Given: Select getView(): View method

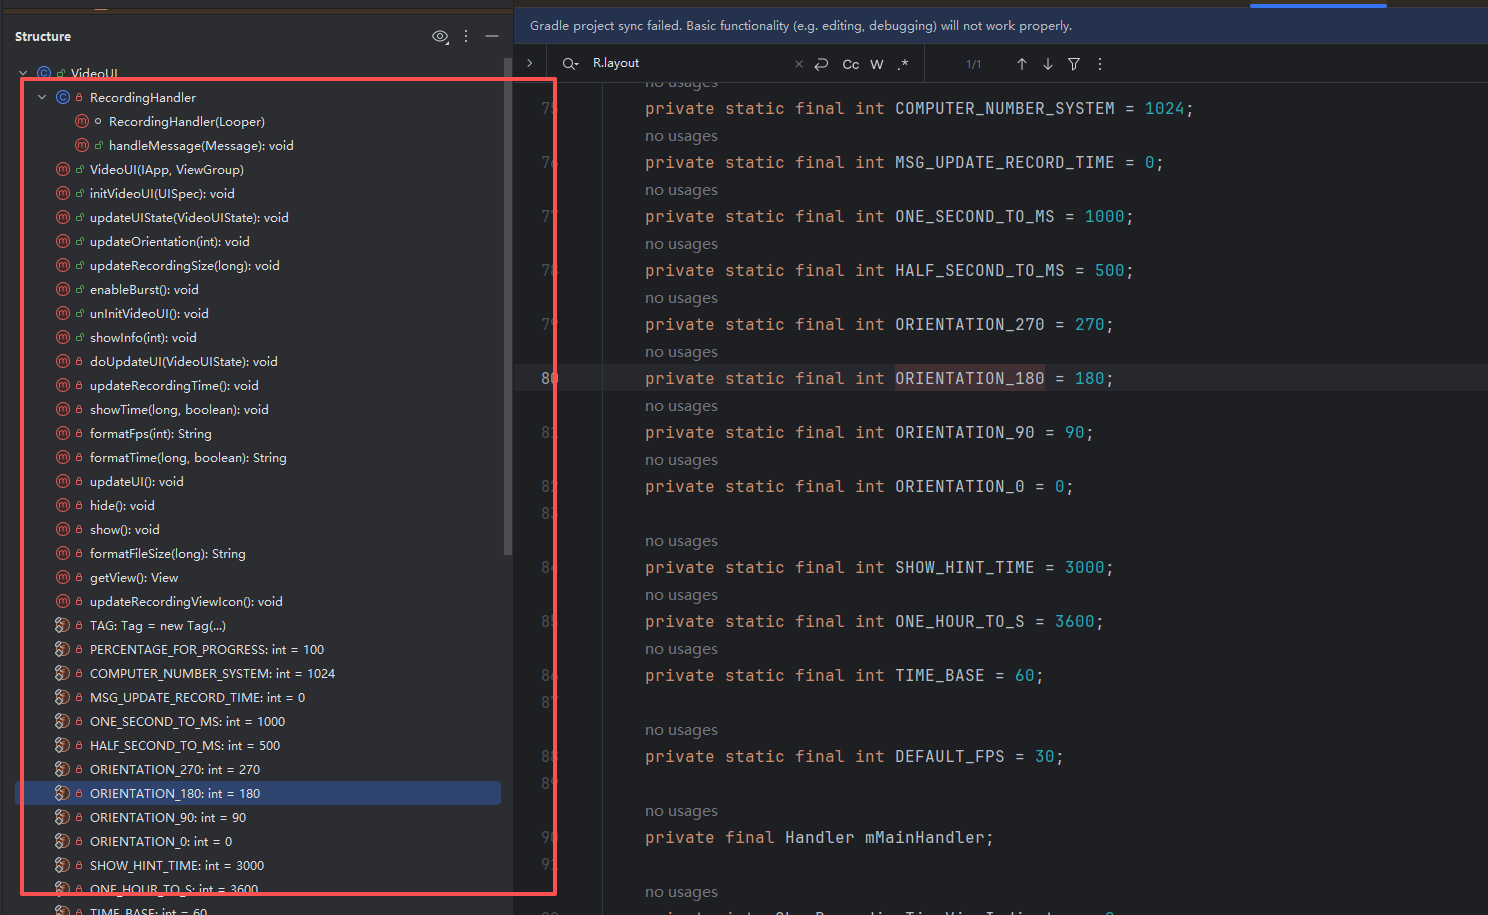Looking at the screenshot, I should (x=134, y=577).
